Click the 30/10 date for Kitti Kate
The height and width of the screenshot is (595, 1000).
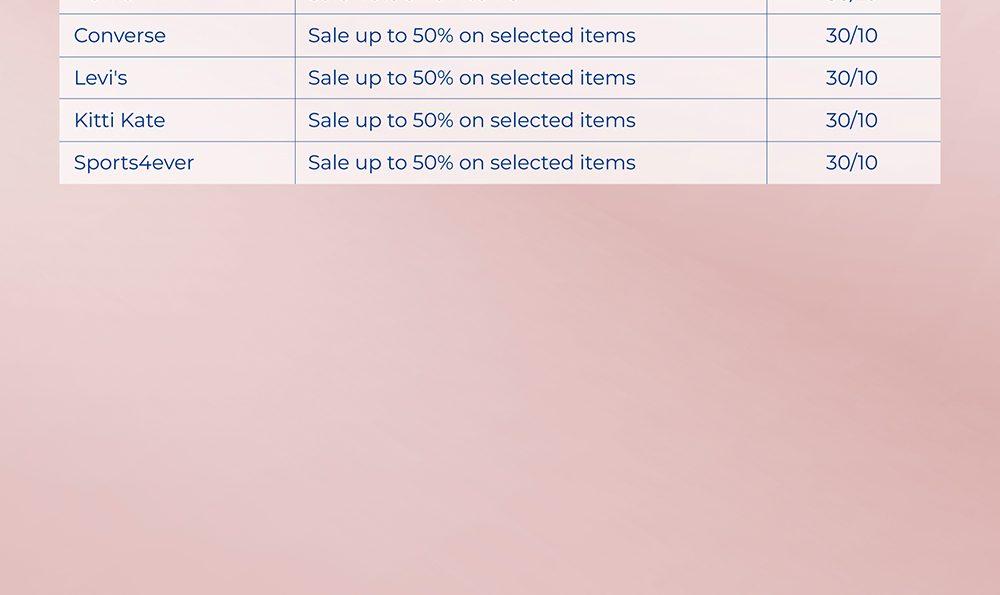pos(852,121)
